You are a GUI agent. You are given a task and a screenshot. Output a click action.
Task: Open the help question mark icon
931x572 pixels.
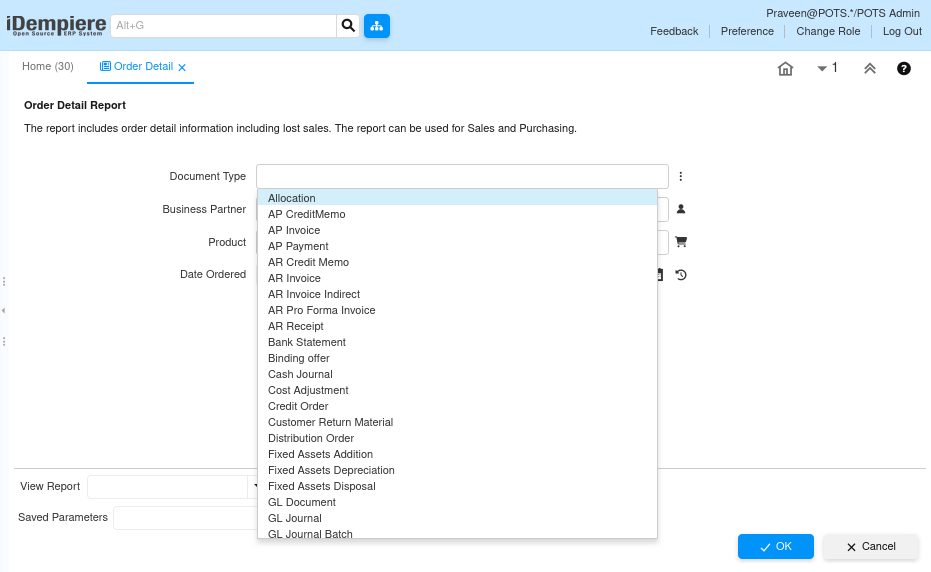[x=903, y=69]
